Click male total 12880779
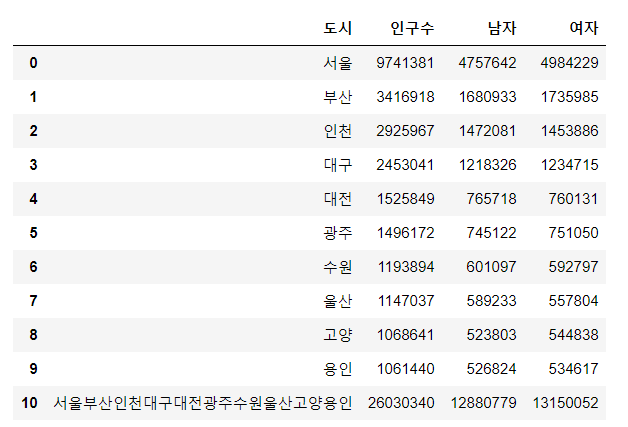This screenshot has width=628, height=427. click(483, 403)
